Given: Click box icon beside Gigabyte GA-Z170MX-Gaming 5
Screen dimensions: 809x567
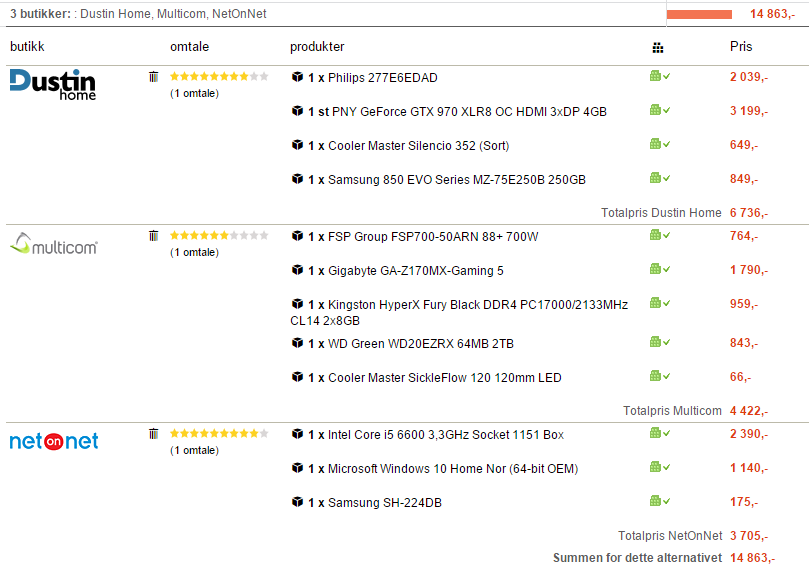Looking at the screenshot, I should coord(297,270).
